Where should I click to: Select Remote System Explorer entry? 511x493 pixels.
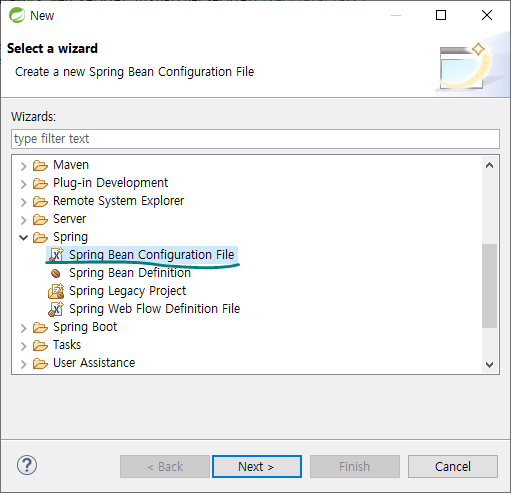(119, 201)
